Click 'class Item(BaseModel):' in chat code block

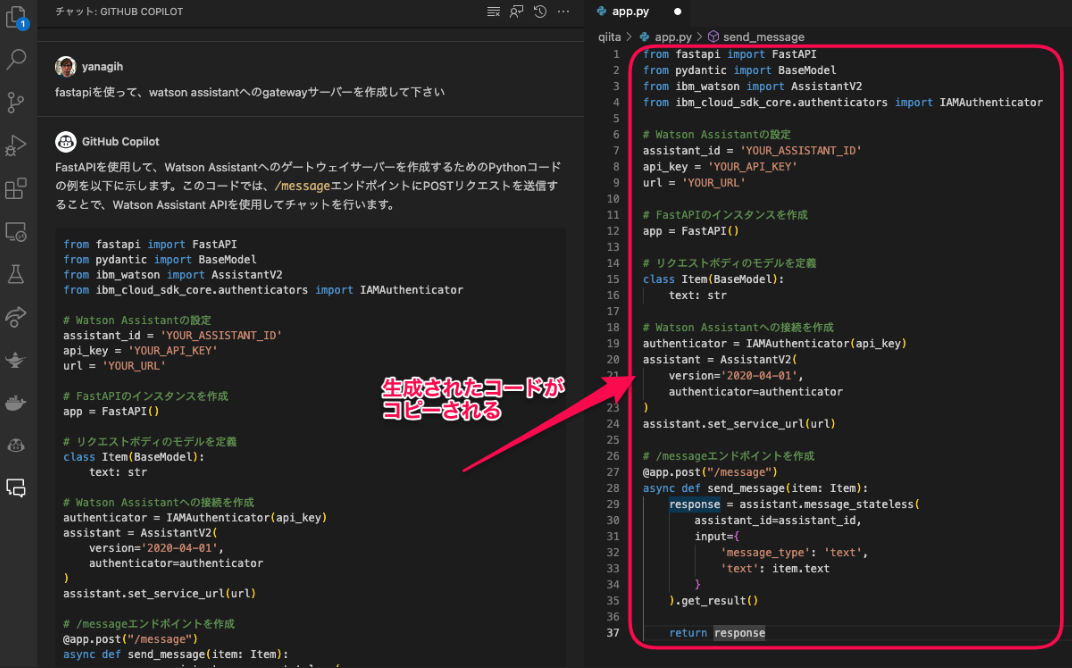[x=133, y=457]
